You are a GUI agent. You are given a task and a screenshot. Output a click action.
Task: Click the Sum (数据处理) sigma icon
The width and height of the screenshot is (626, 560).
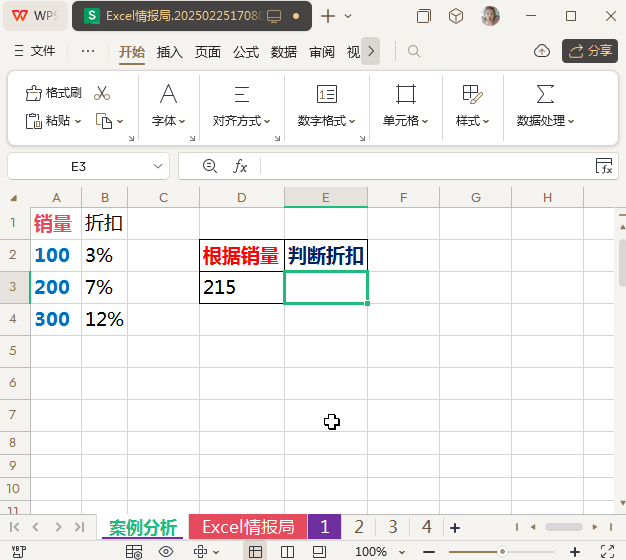pos(545,94)
